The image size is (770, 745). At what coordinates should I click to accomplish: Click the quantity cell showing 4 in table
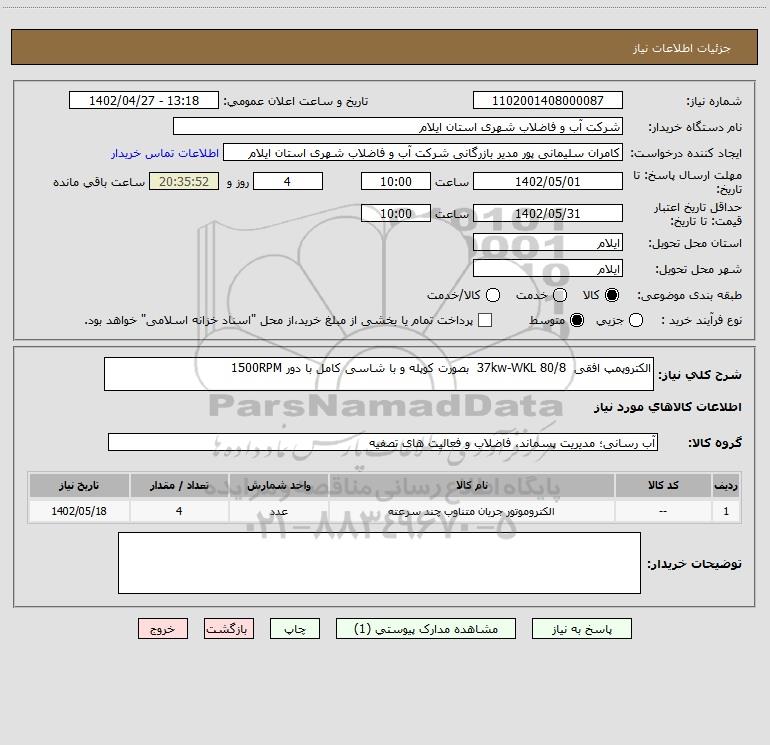179,511
